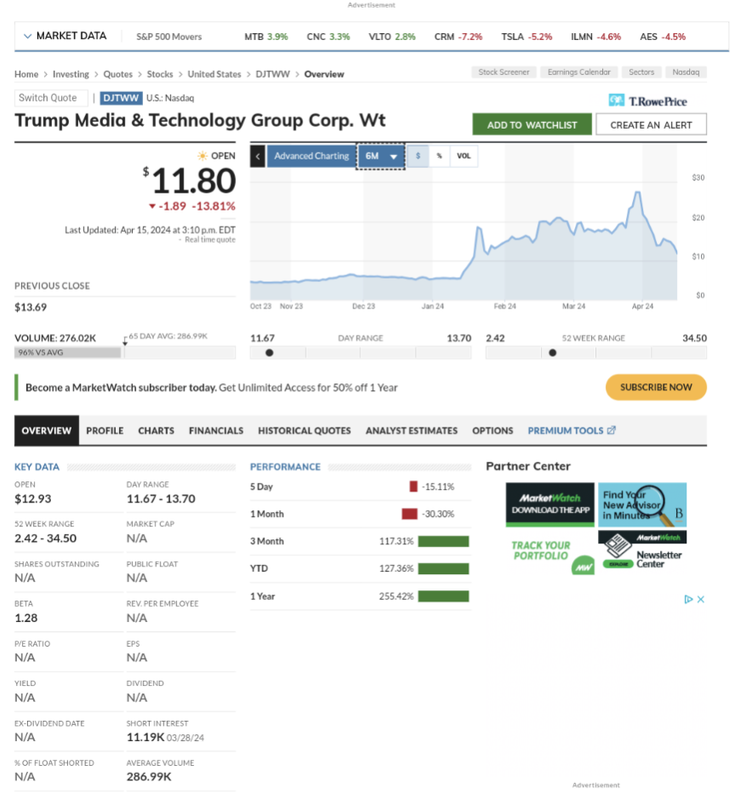Click MTB 3.9% mover ticker
This screenshot has height=800, width=735.
pos(266,37)
